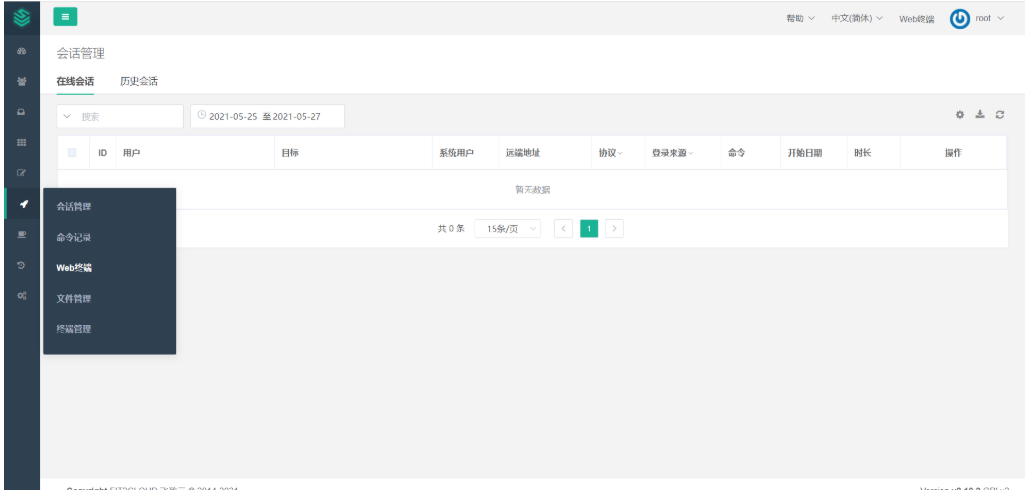Click the clock icon in date range
The width and height of the screenshot is (1026, 490).
coord(202,115)
